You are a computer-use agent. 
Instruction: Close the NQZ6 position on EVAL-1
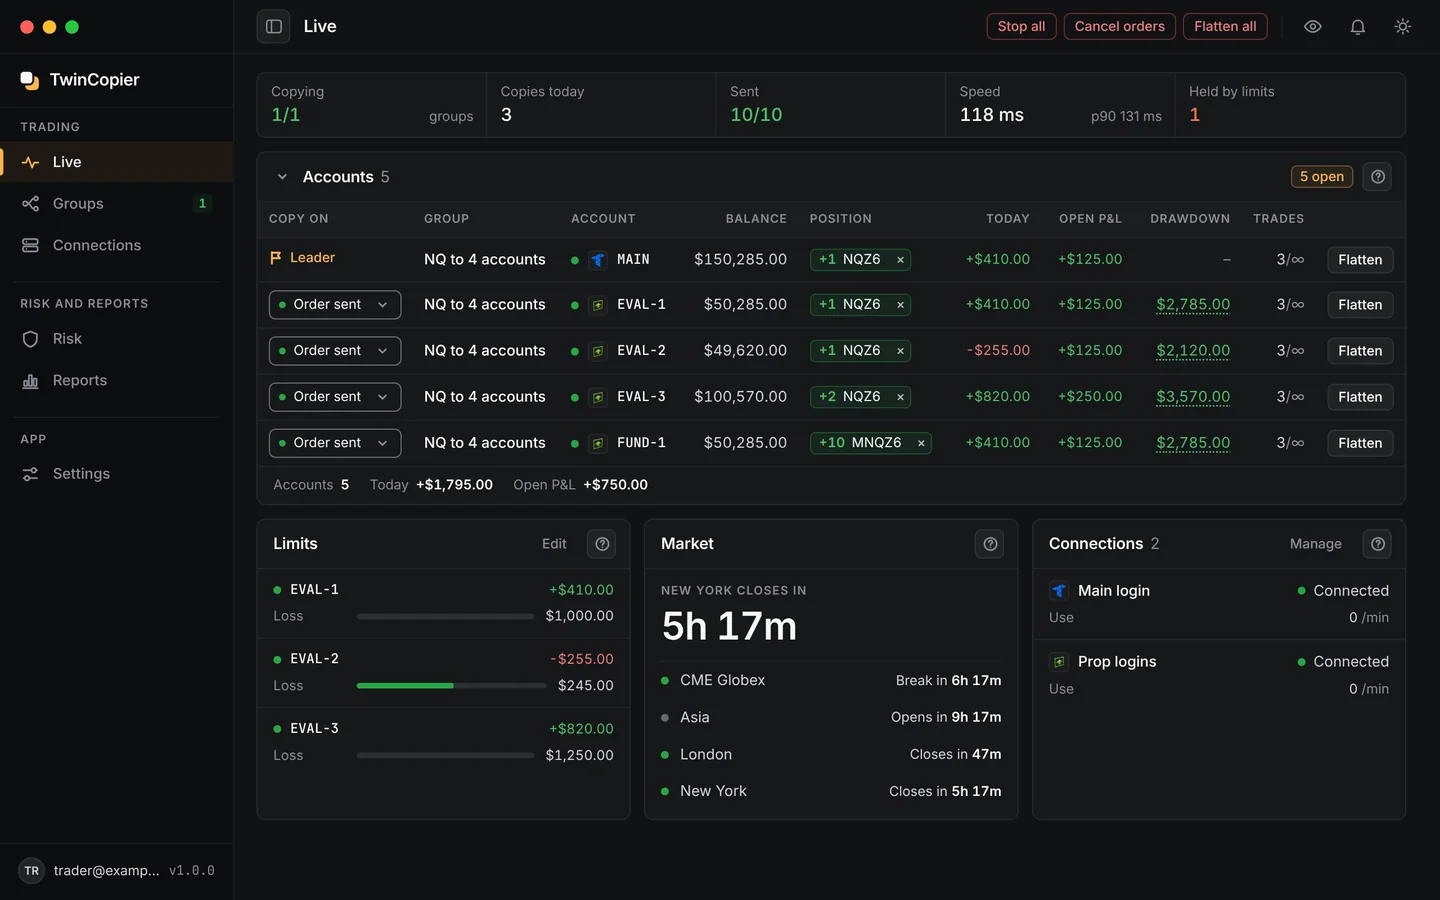pos(900,305)
